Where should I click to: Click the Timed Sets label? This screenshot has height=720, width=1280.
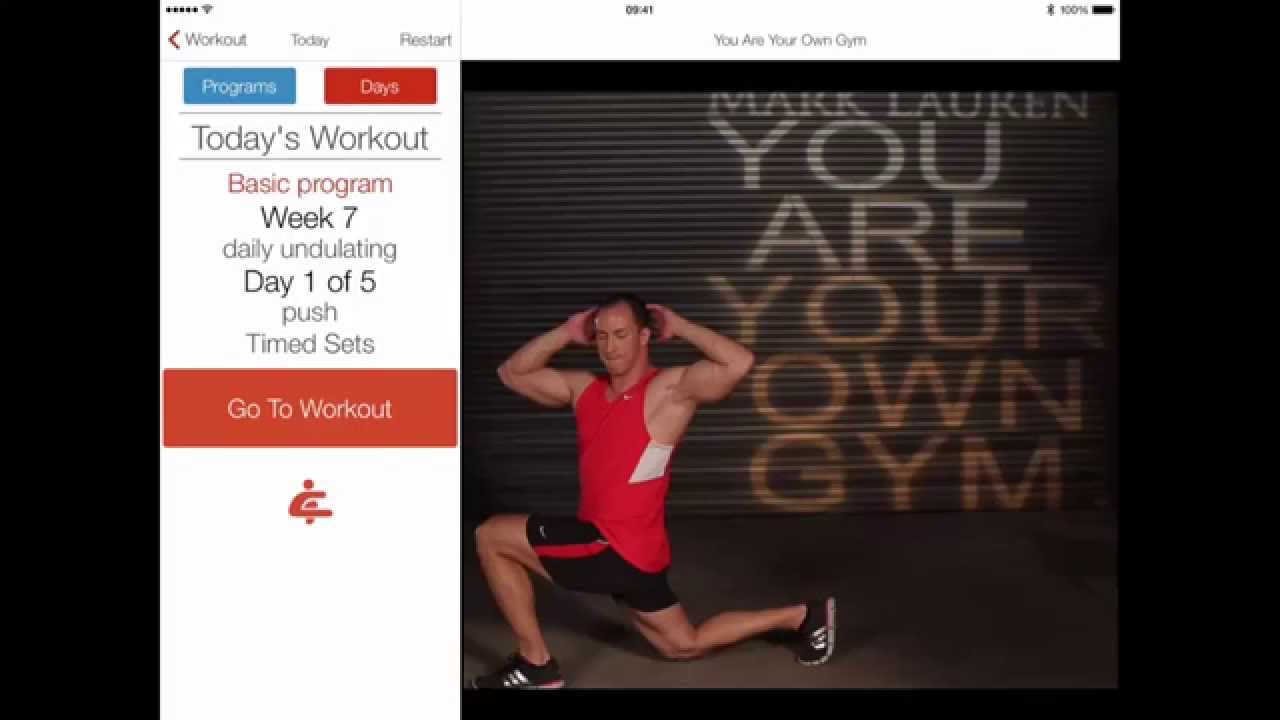pos(310,344)
